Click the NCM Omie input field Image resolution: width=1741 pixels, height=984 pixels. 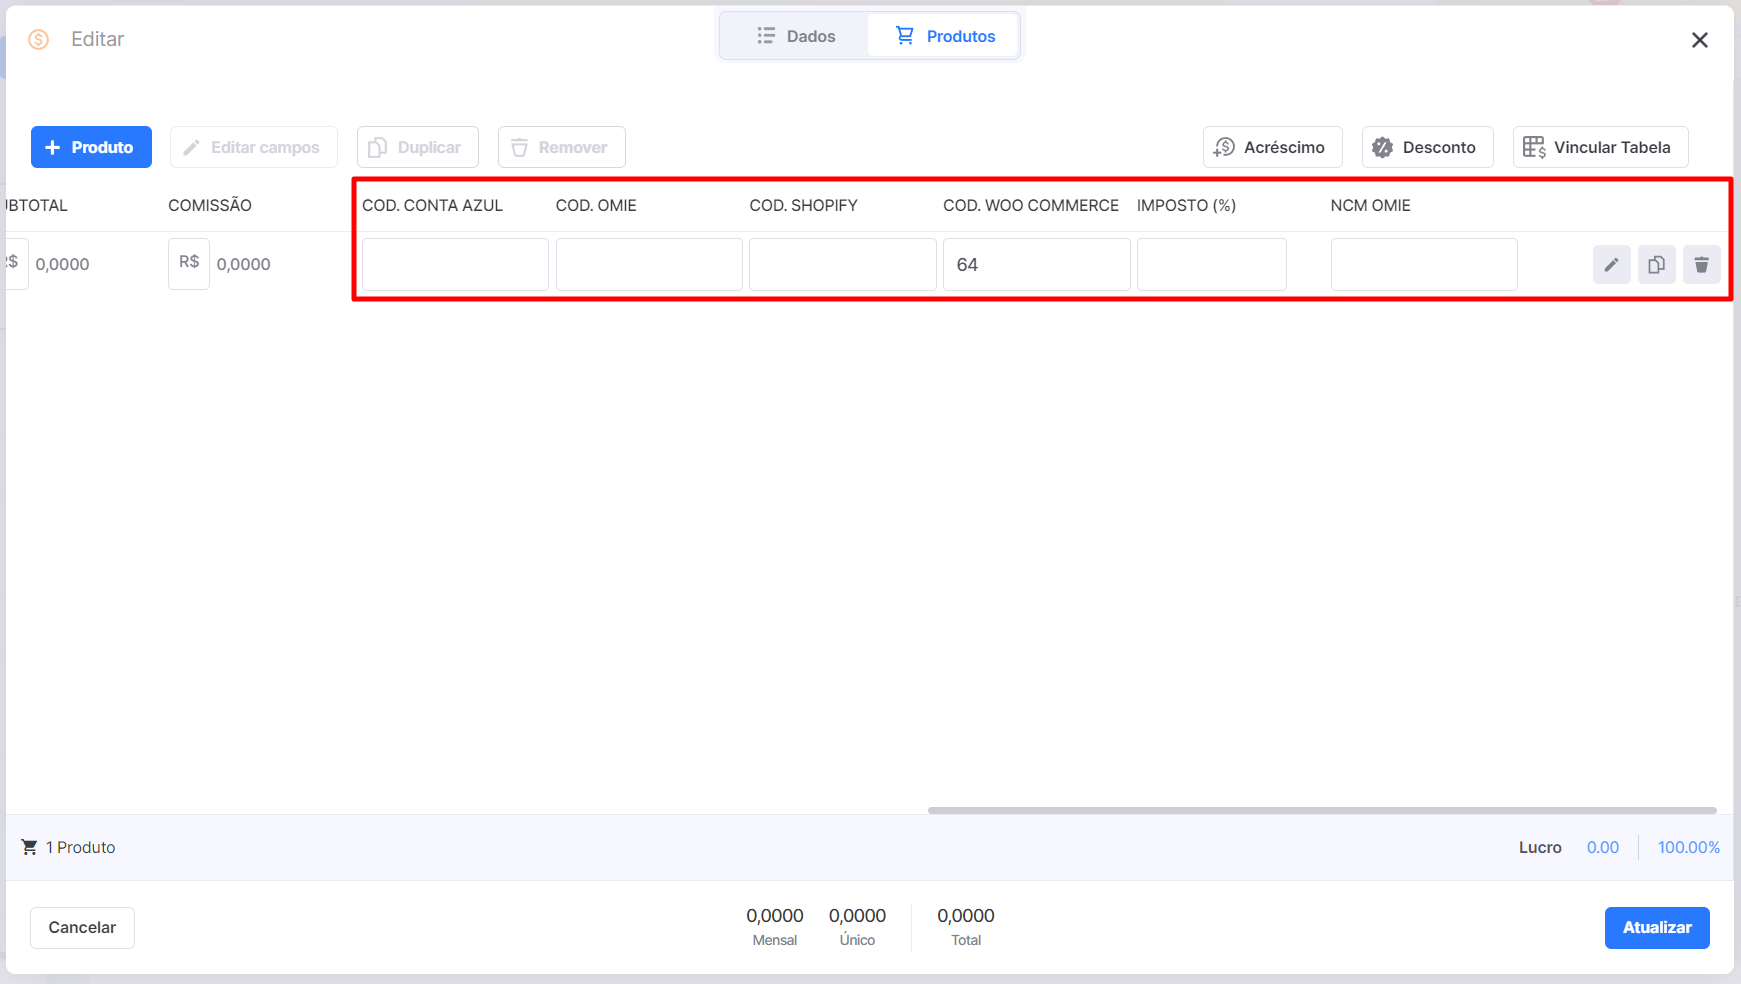[1424, 264]
